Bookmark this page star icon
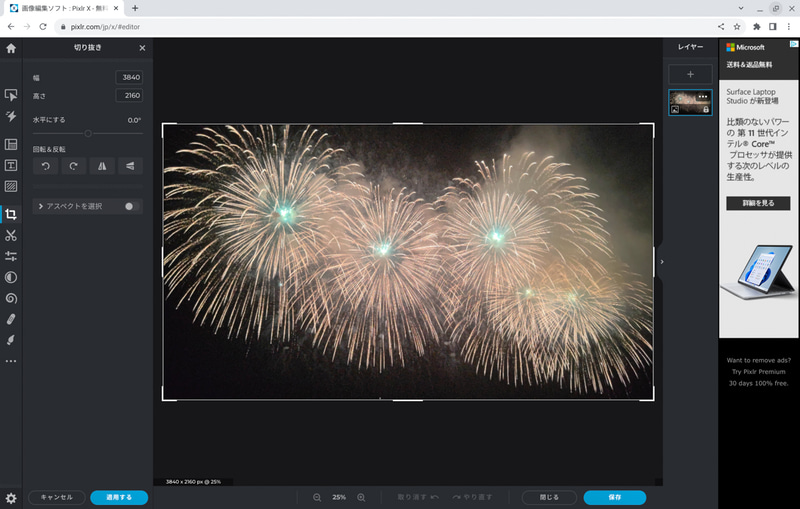 pos(737,27)
